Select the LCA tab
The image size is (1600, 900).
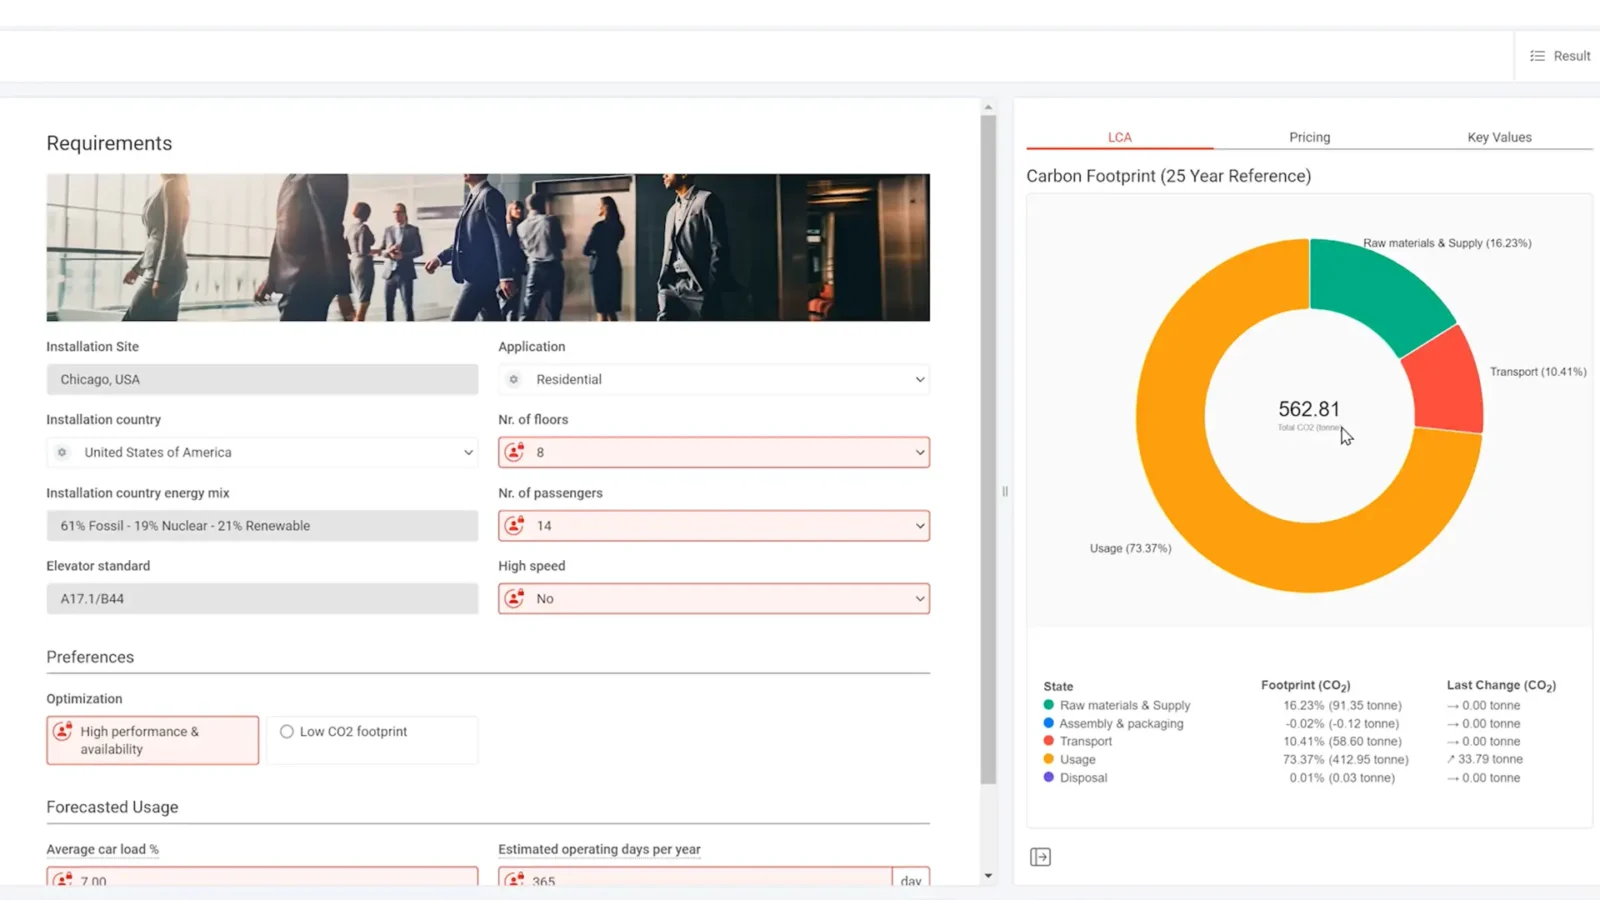(x=1119, y=137)
